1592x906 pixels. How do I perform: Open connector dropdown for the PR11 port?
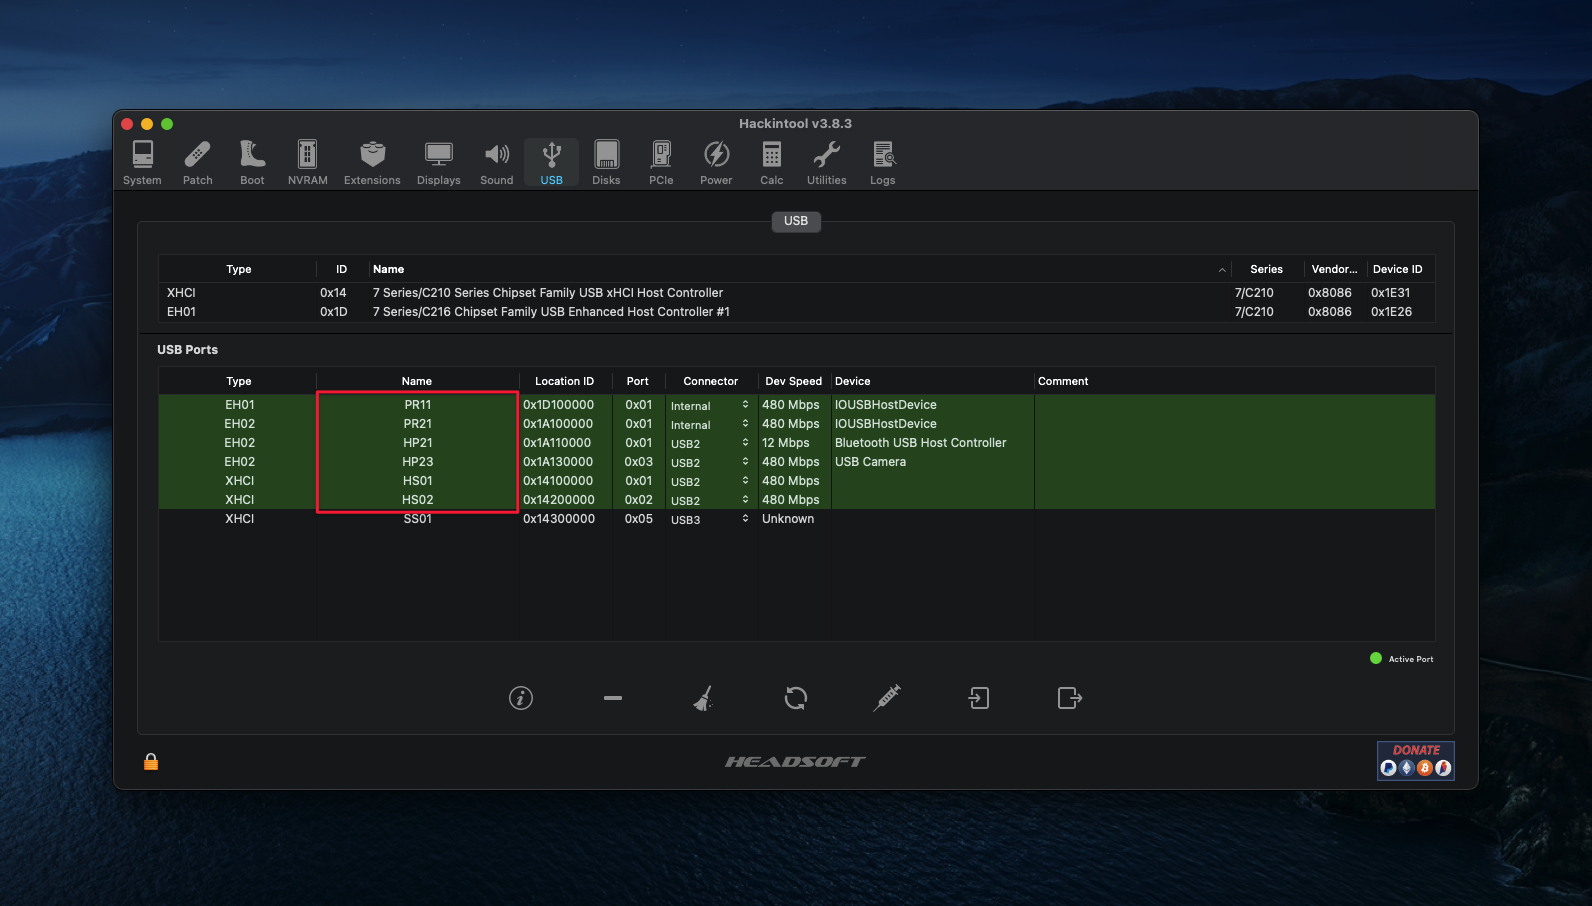[x=745, y=405]
